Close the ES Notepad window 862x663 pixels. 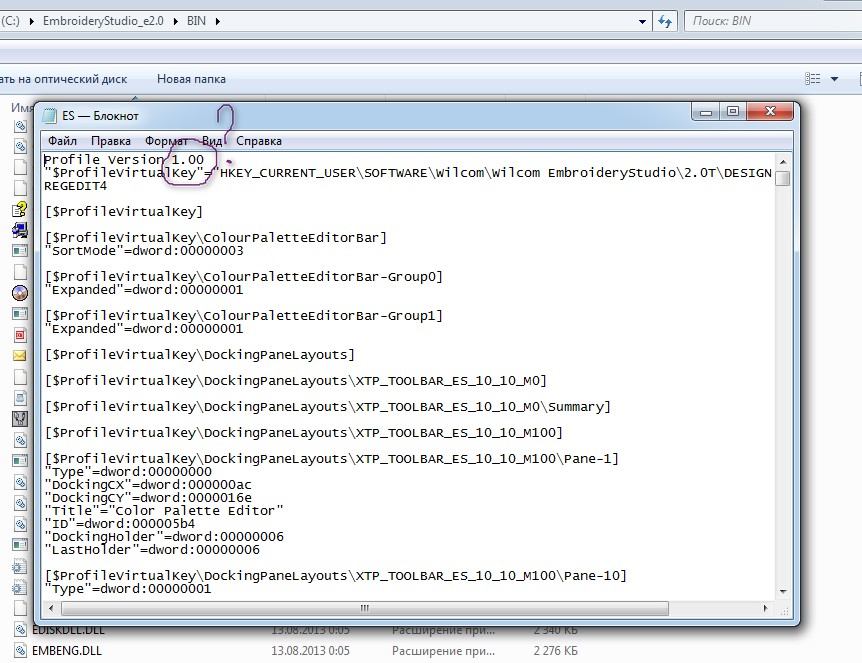pos(770,112)
